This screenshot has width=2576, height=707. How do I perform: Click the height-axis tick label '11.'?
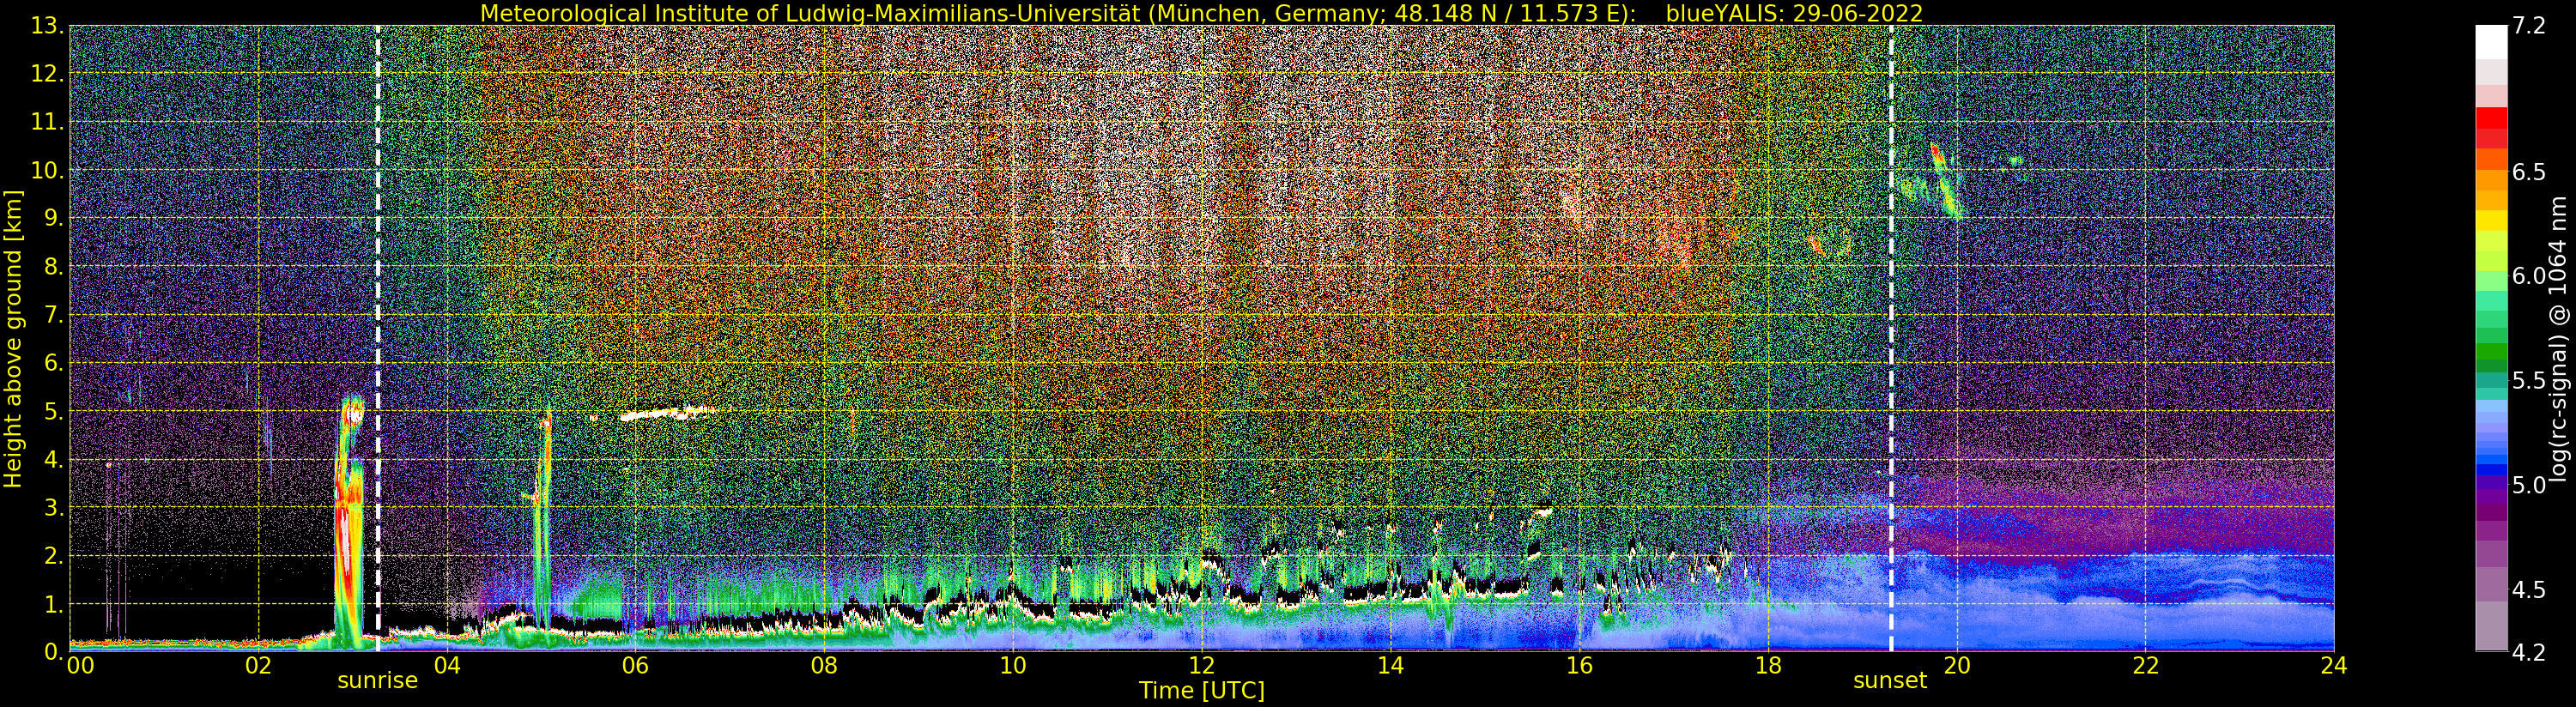46,122
